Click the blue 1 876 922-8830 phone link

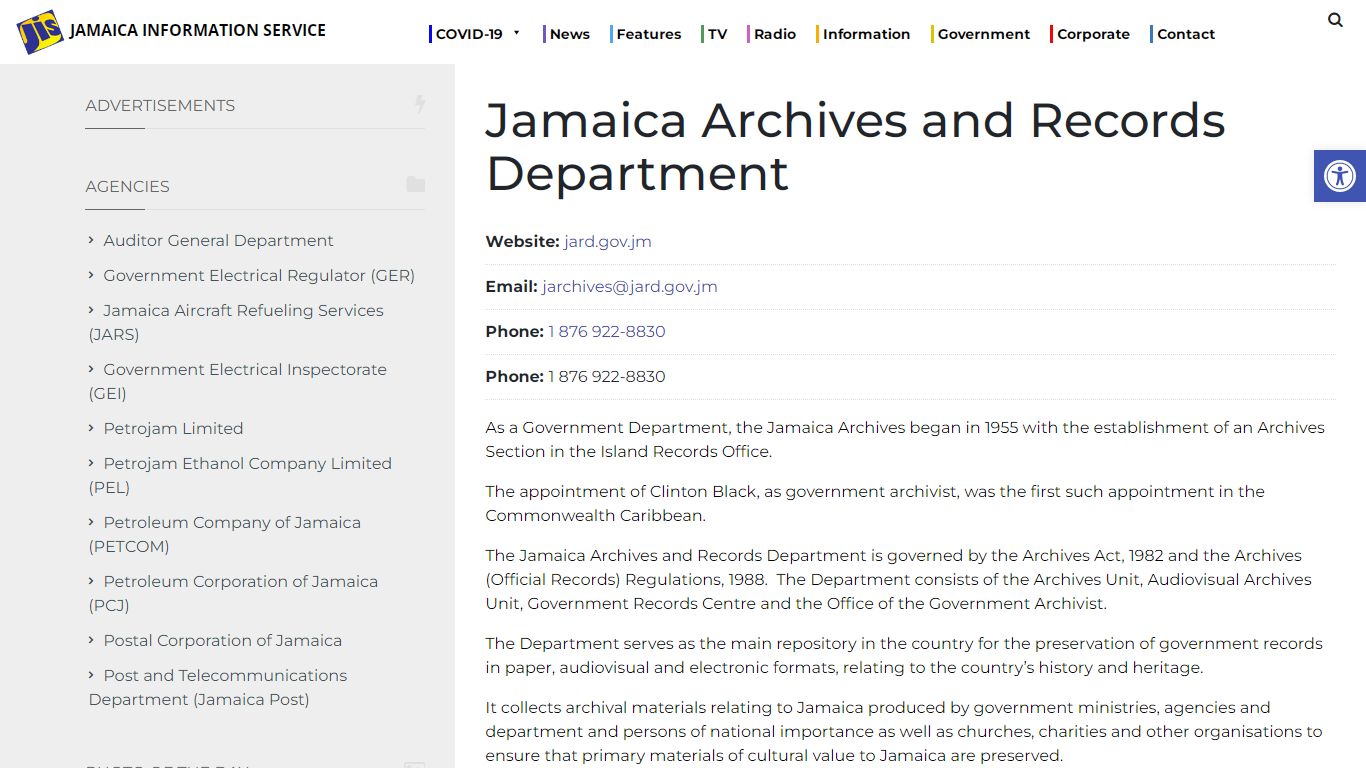coord(607,332)
